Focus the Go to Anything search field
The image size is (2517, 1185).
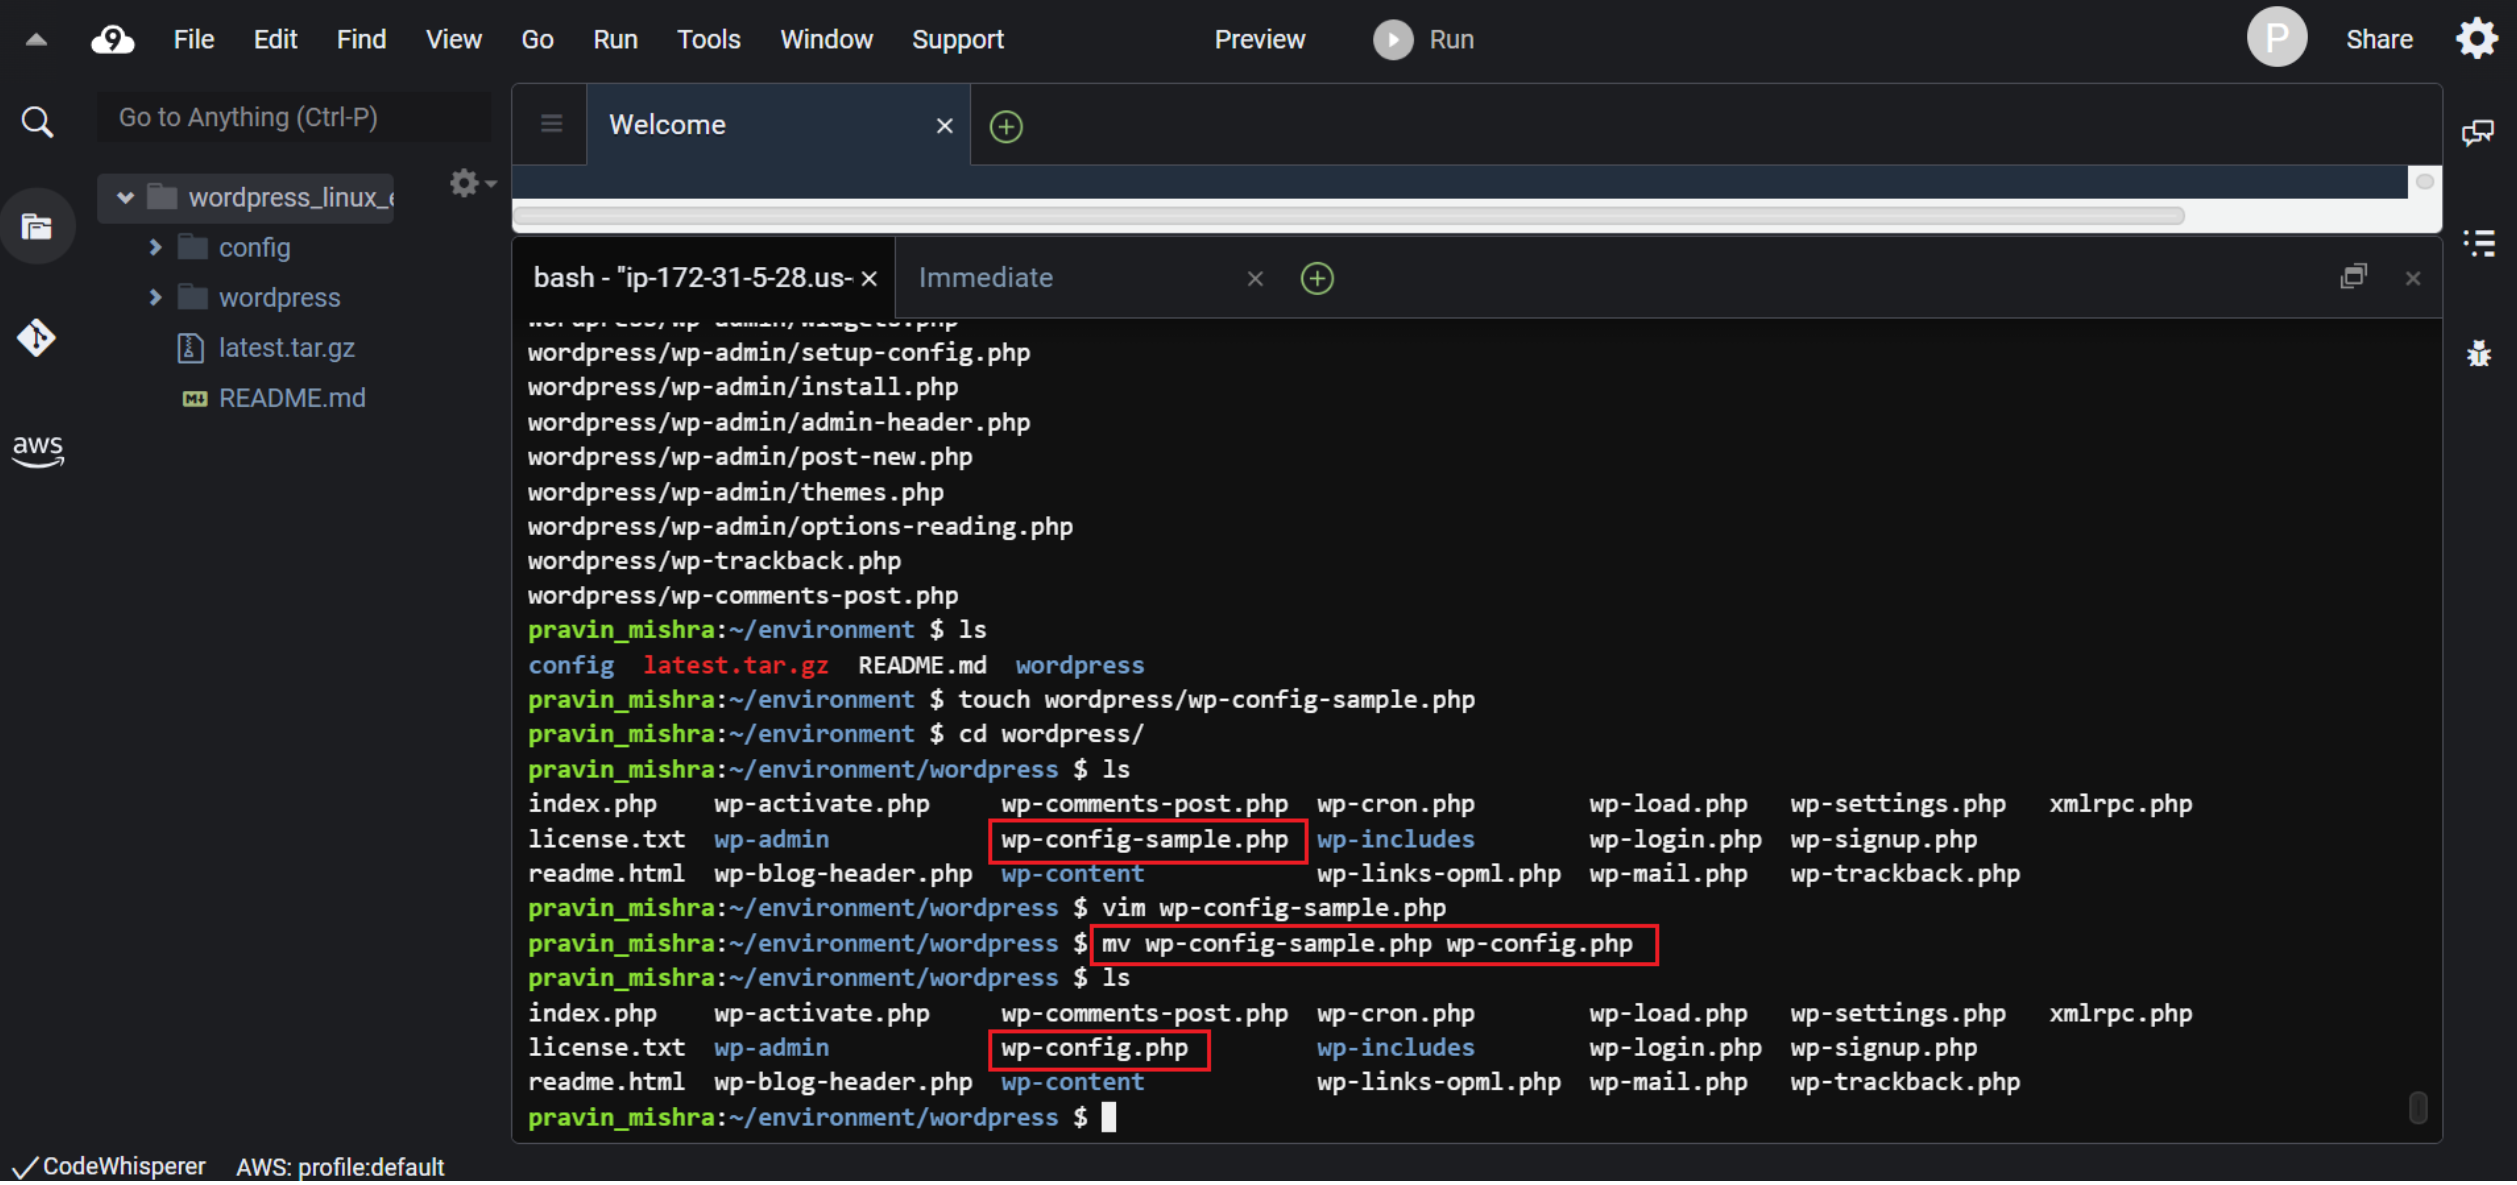pos(293,117)
